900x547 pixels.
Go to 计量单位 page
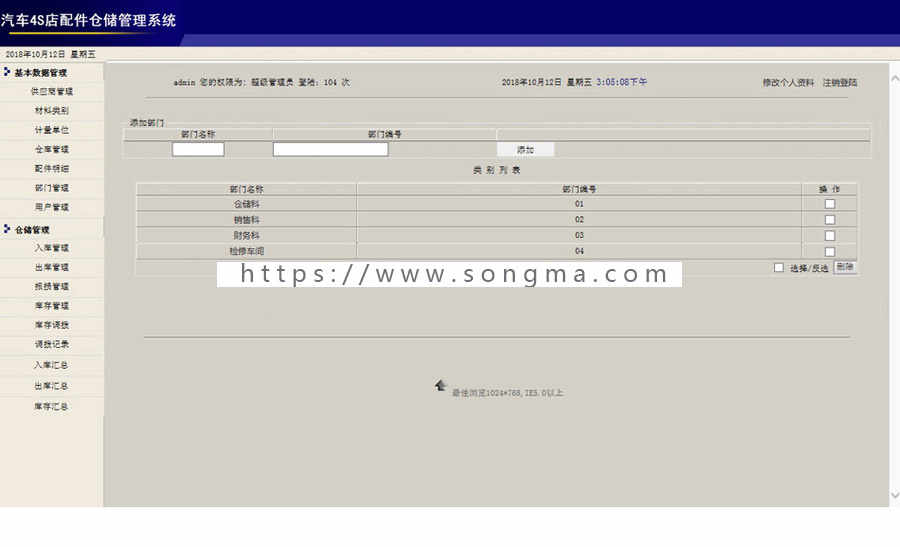tap(52, 130)
